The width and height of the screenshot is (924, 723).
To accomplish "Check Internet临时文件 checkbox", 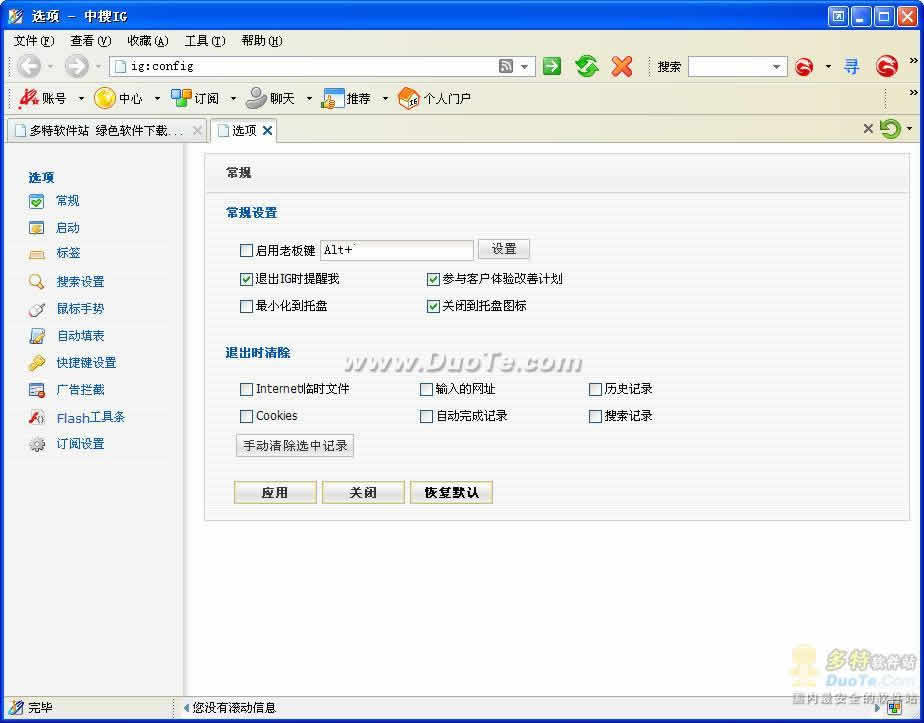I will pyautogui.click(x=246, y=389).
